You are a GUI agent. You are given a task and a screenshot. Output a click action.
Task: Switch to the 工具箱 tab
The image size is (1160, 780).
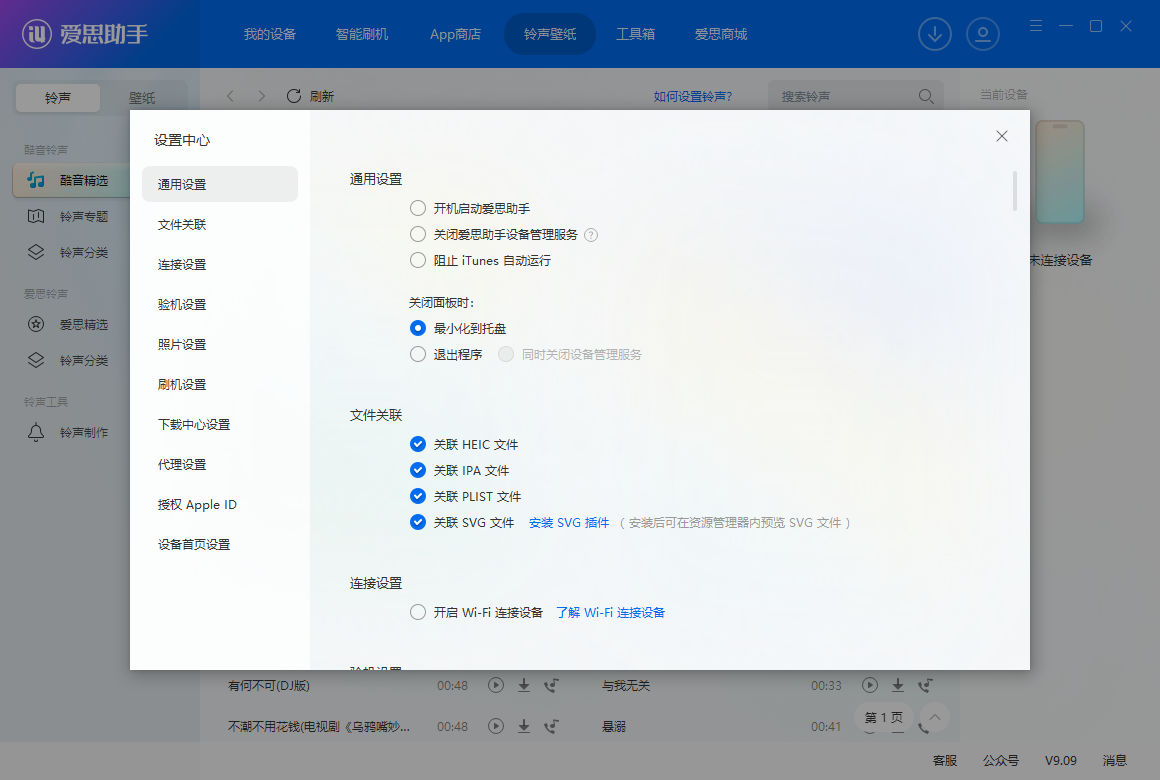[636, 33]
